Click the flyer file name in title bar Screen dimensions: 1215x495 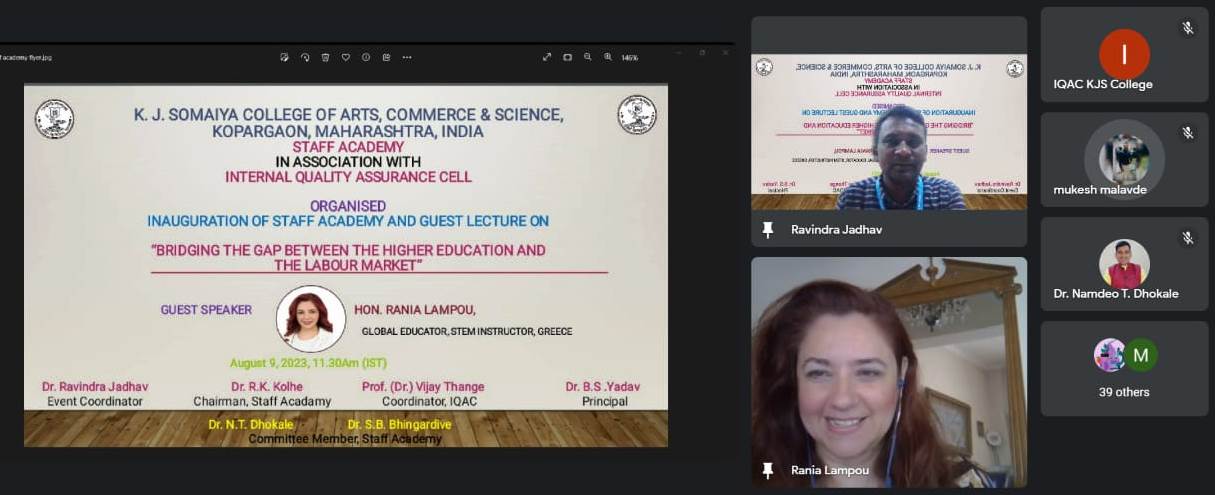click(26, 57)
